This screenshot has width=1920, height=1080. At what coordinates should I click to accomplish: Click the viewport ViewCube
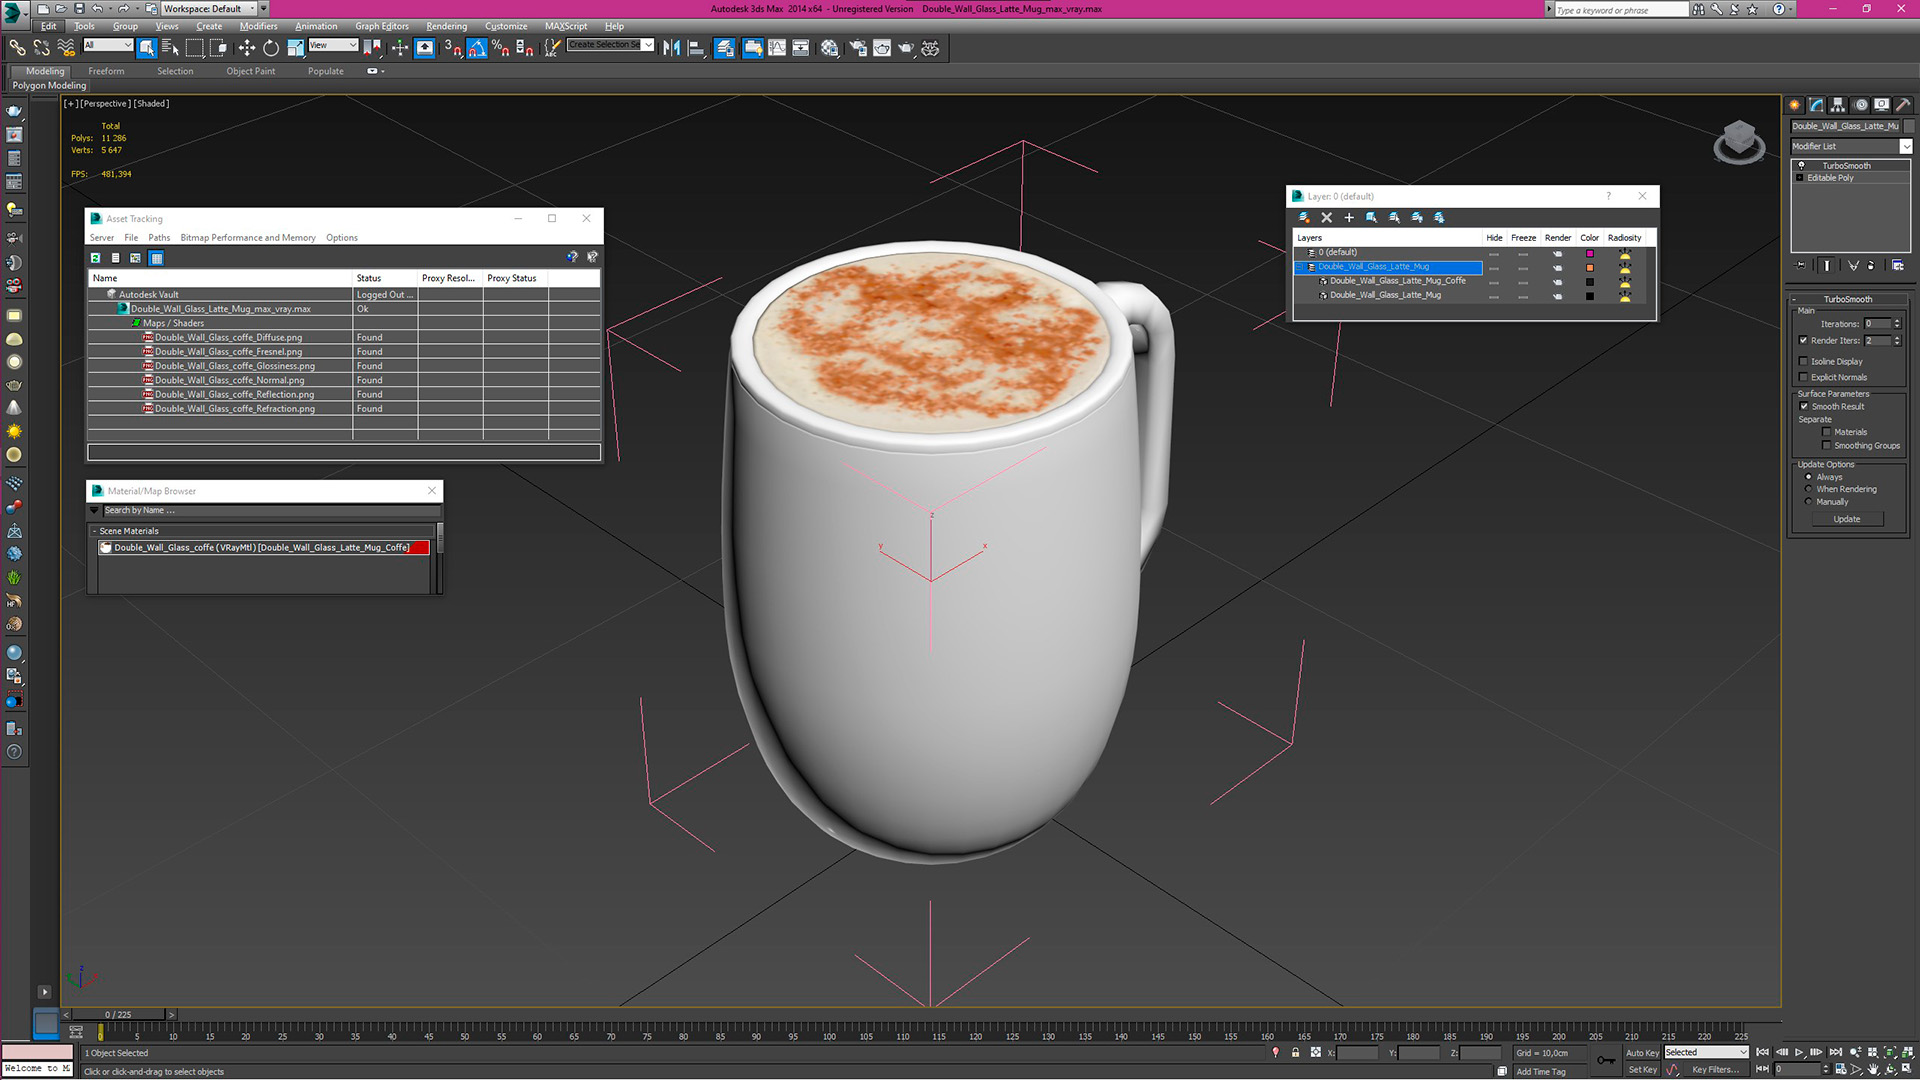pos(1739,142)
